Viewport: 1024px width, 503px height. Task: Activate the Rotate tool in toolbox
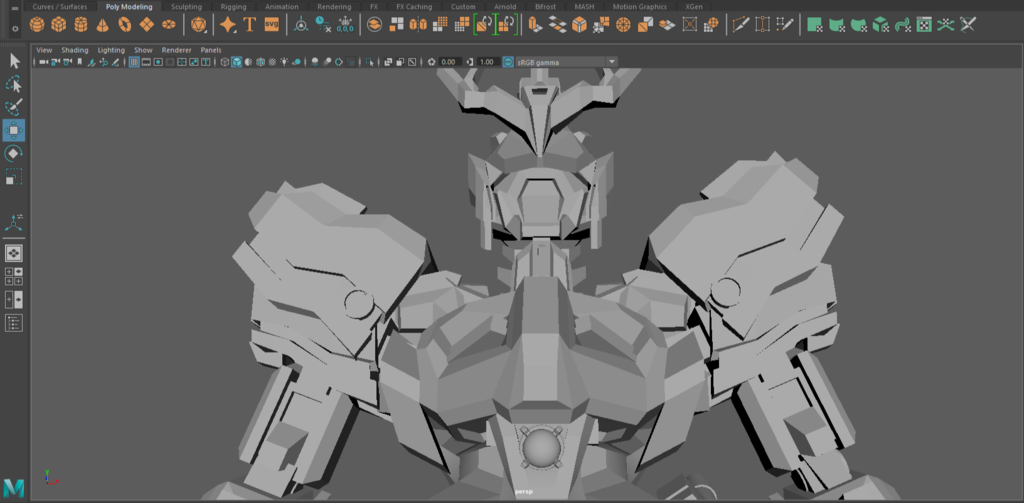[x=14, y=154]
